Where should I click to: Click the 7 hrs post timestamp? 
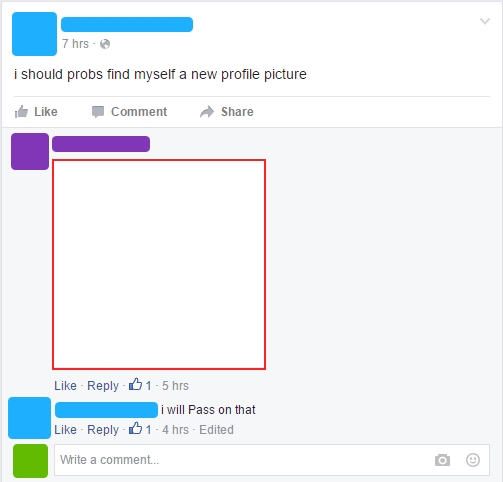click(x=75, y=44)
